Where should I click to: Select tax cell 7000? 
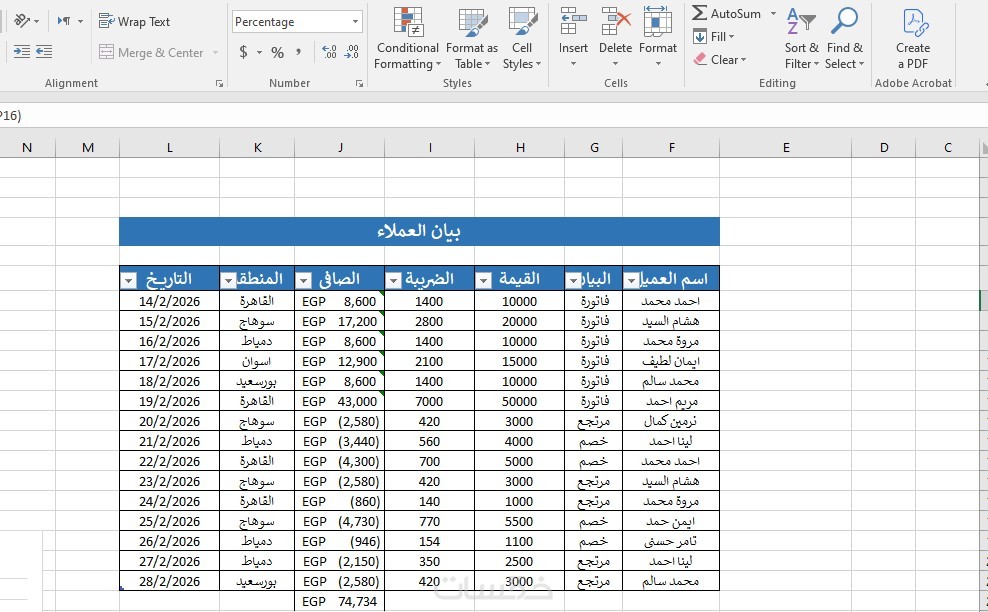pyautogui.click(x=430, y=401)
